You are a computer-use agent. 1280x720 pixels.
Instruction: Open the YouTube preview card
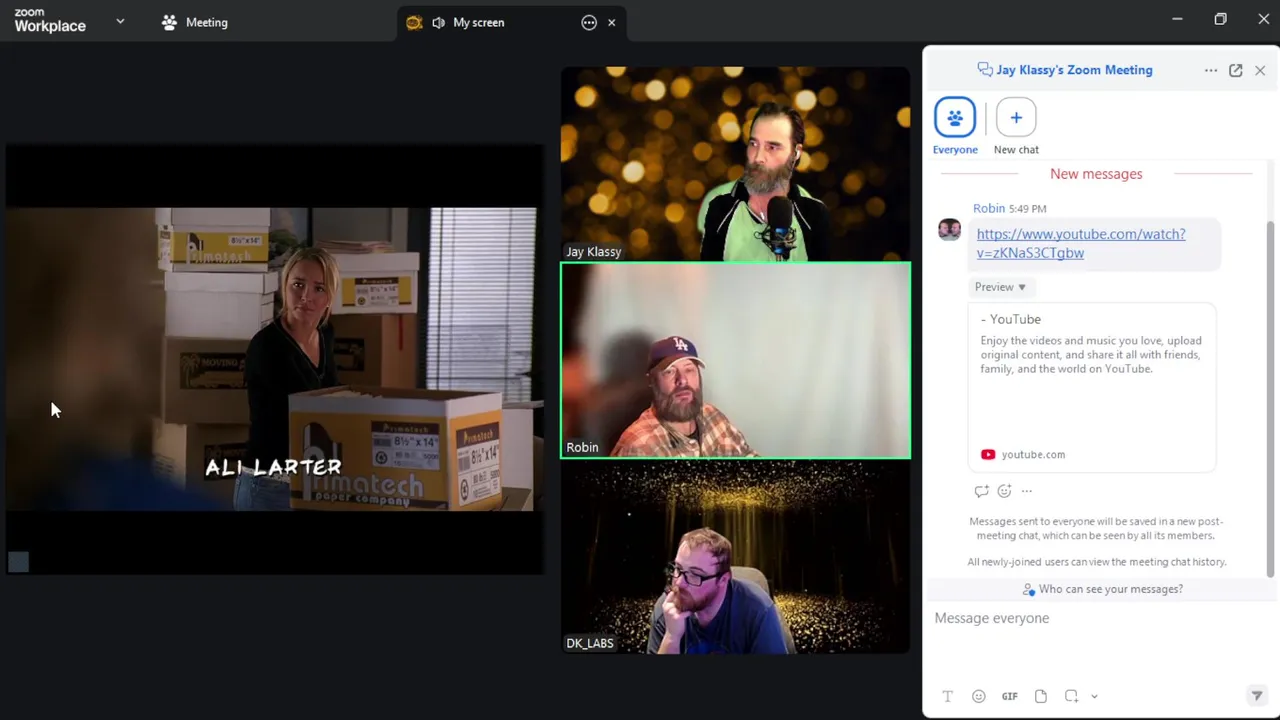coord(1092,386)
